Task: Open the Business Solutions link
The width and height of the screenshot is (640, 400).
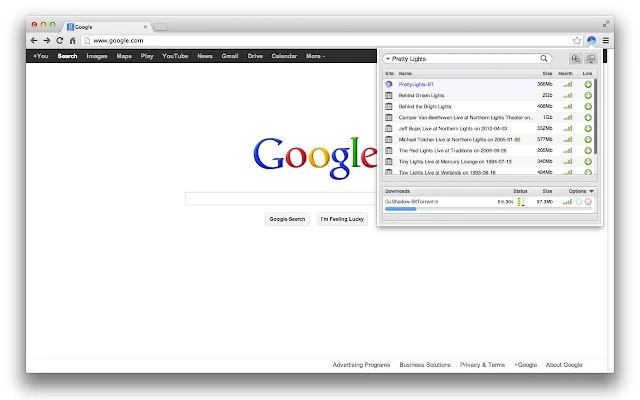Action: (x=425, y=364)
